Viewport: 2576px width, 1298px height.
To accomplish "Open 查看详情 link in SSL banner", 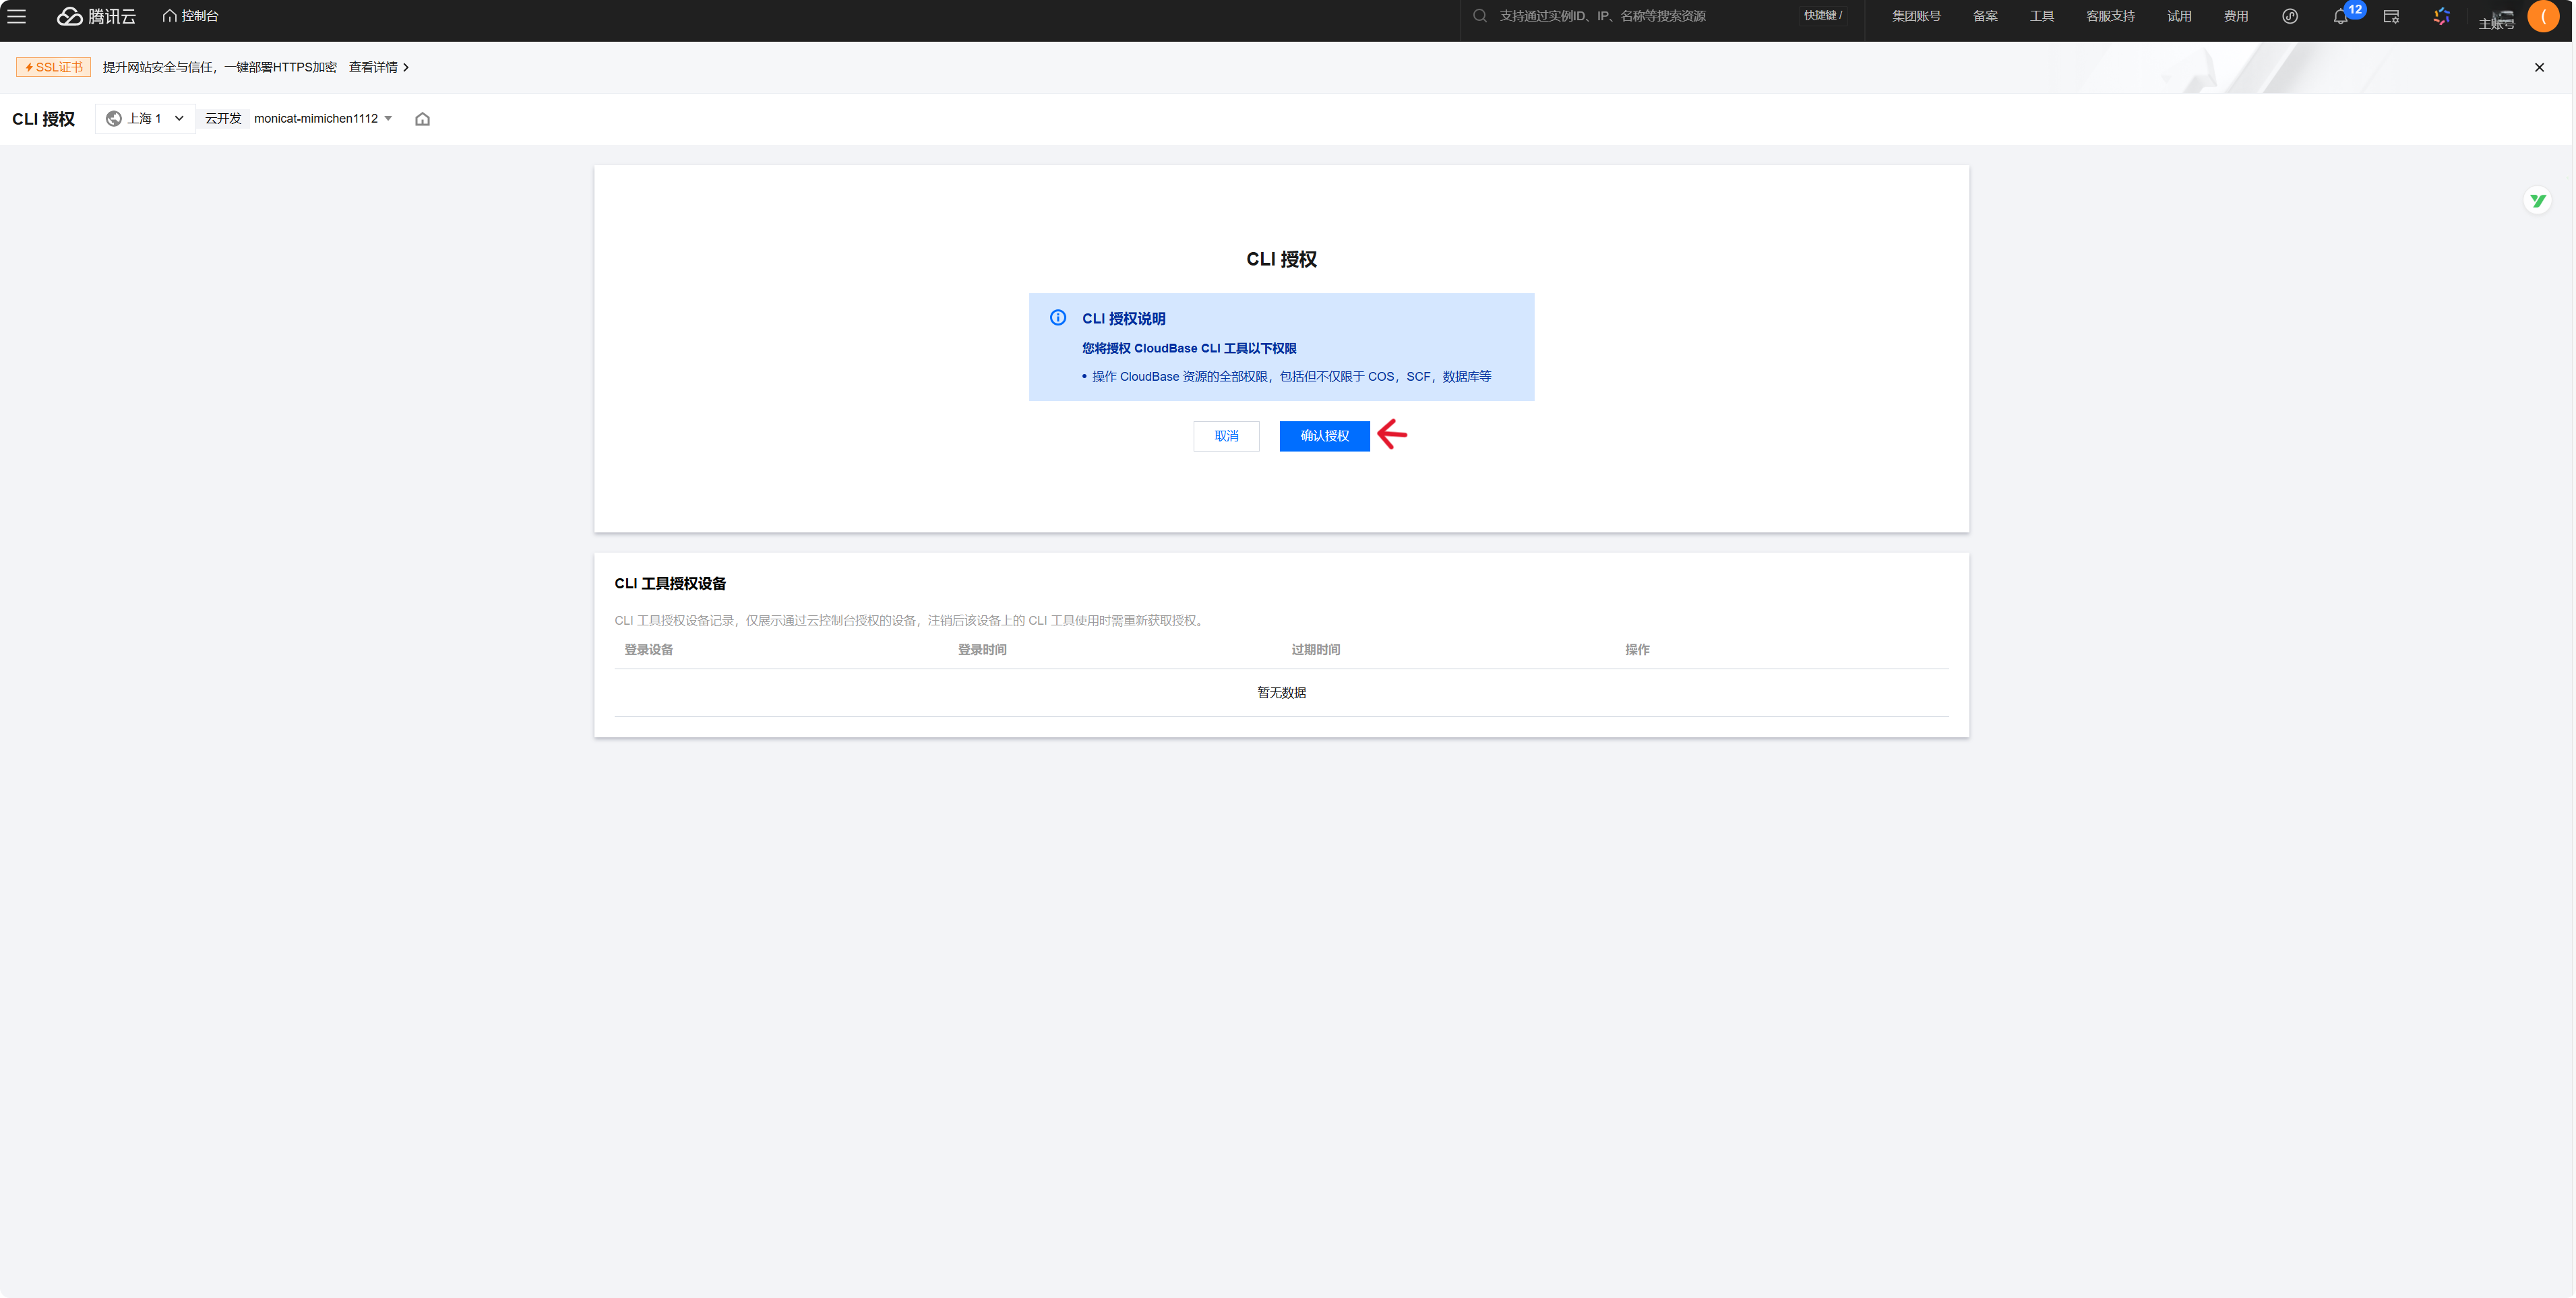I will tap(378, 67).
